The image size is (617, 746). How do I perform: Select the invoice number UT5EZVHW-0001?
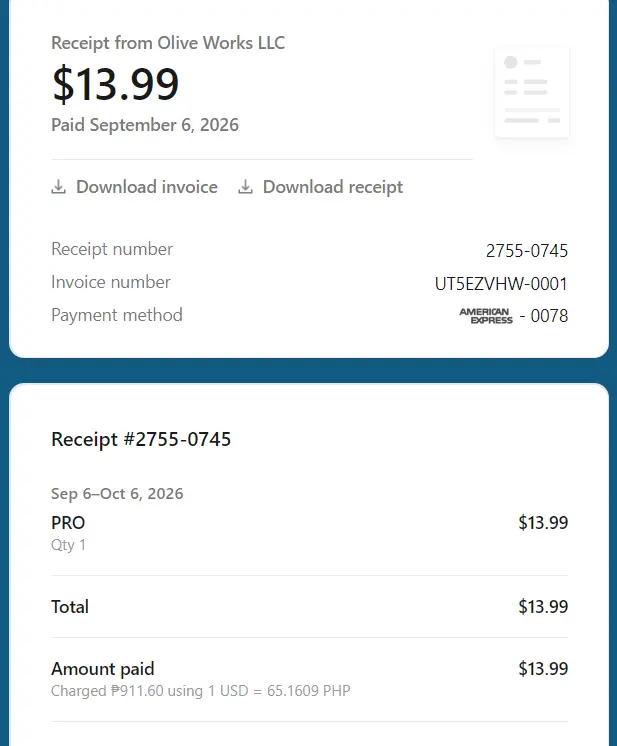coord(501,284)
